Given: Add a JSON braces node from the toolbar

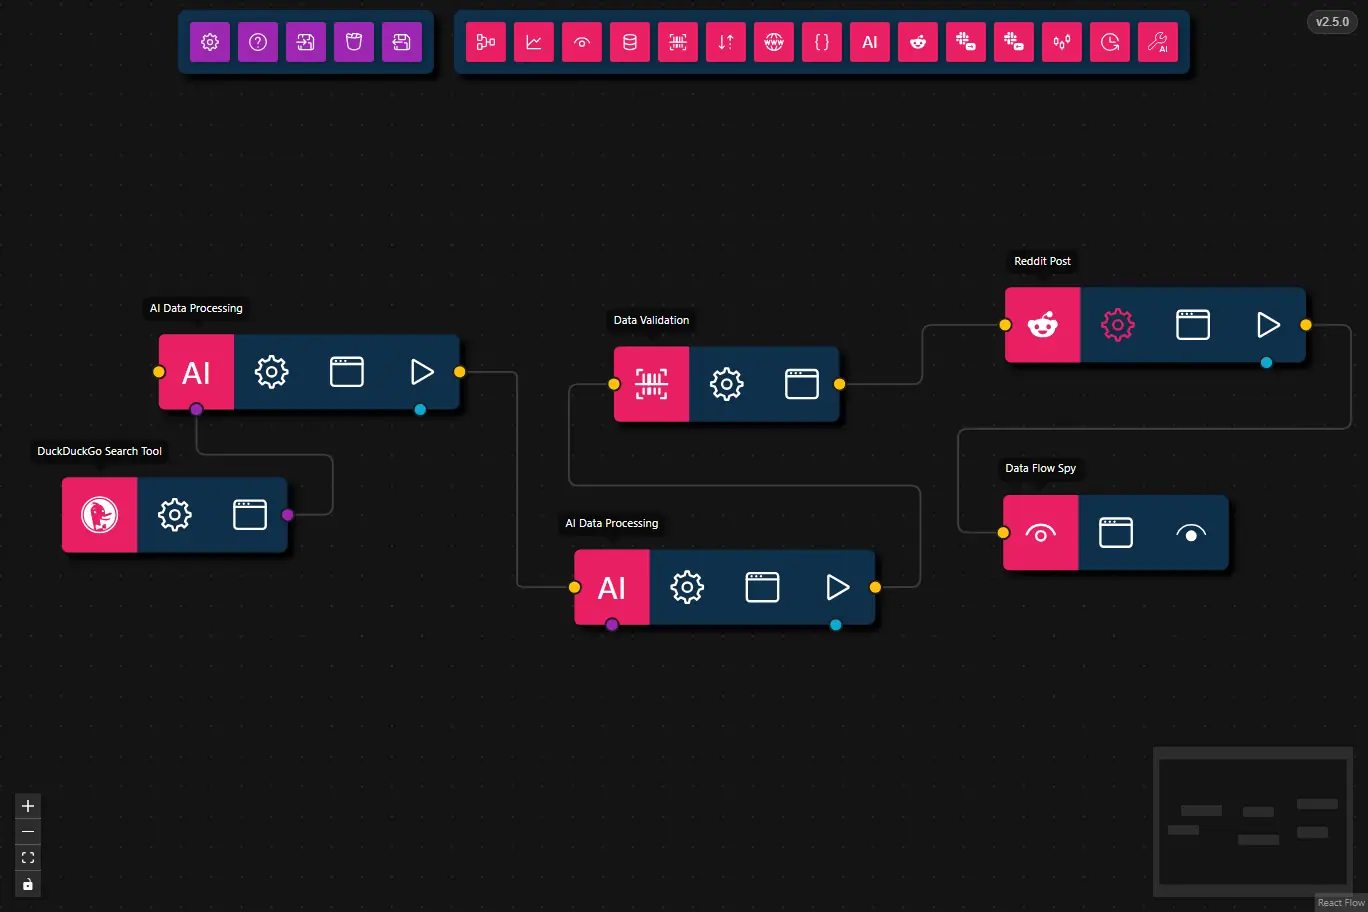Looking at the screenshot, I should pos(821,42).
